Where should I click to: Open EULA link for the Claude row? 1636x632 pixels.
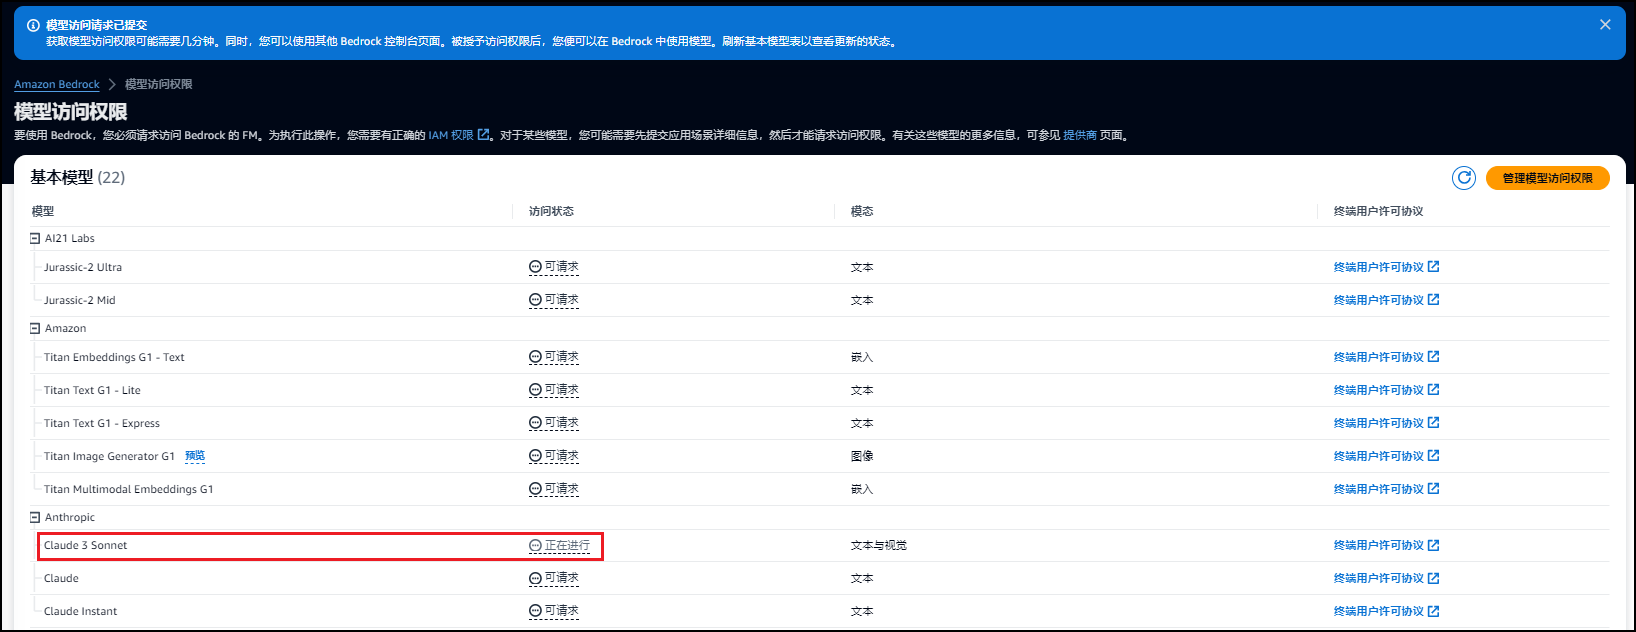(x=1386, y=578)
